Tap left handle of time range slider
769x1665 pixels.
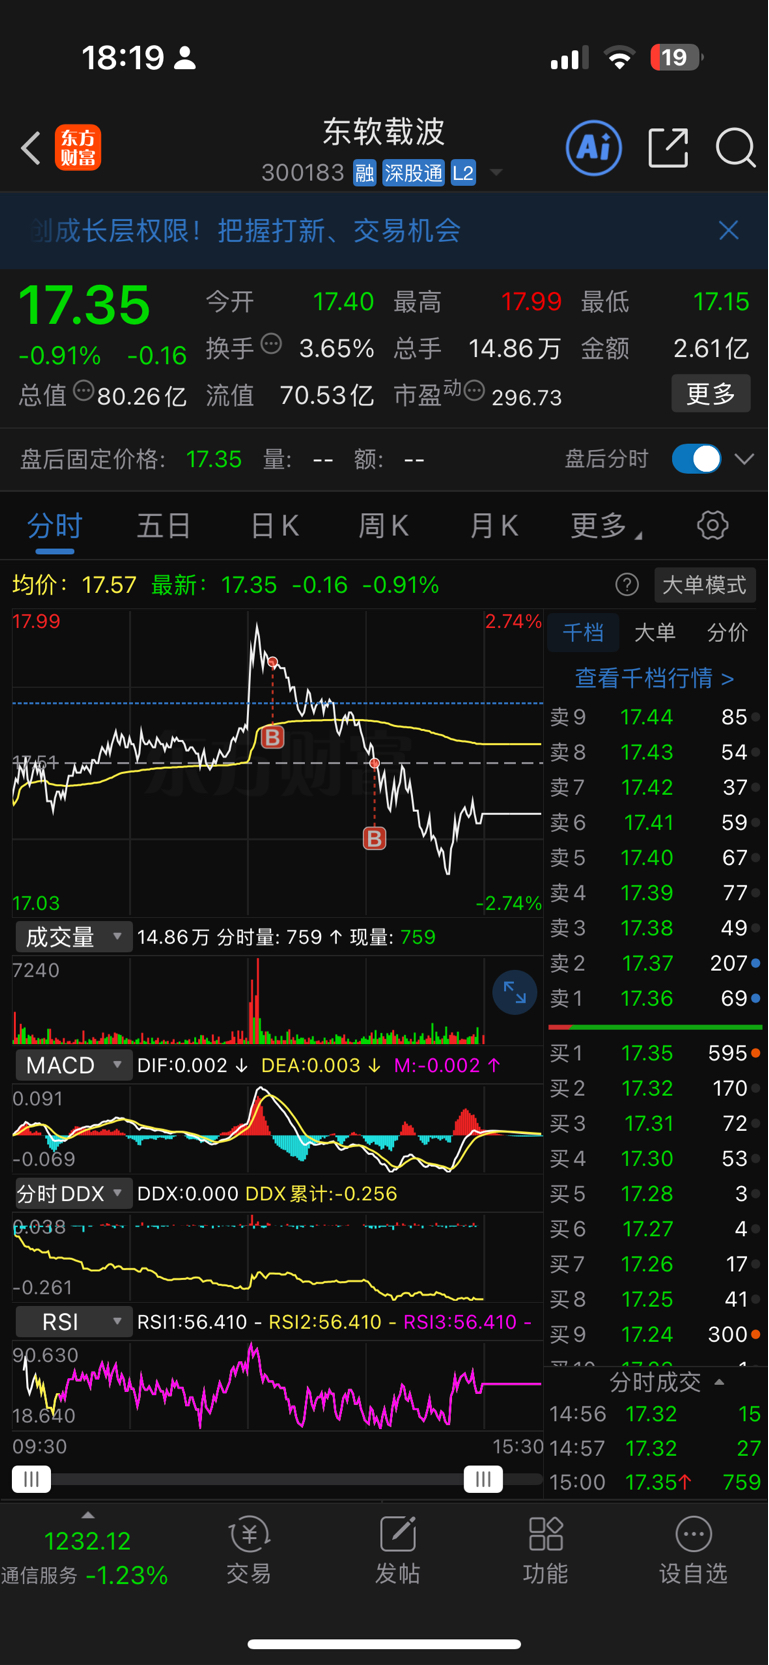31,1479
